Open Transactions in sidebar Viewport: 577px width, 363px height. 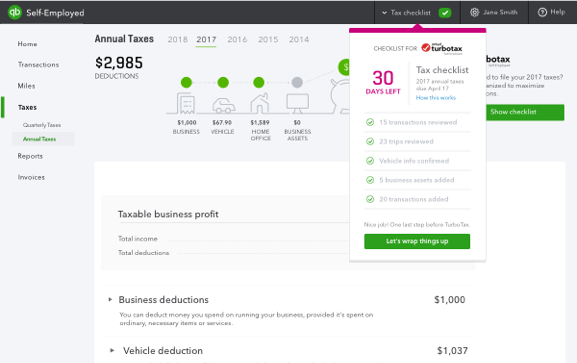click(x=38, y=64)
